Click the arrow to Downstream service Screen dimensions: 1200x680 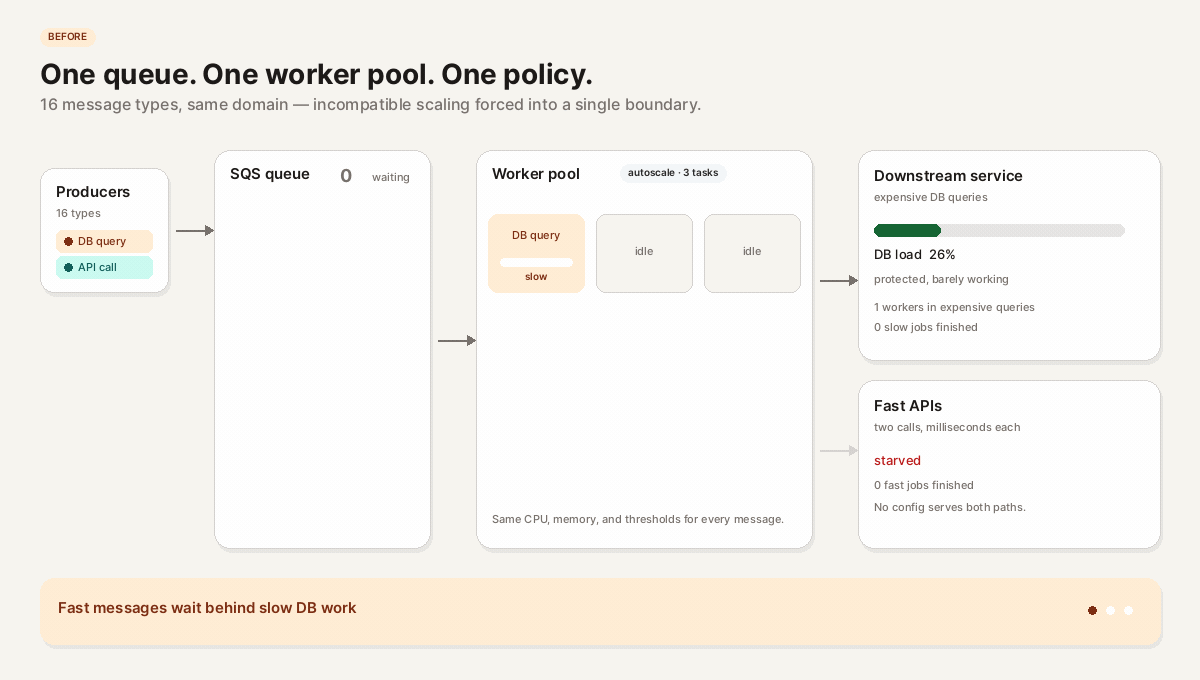(839, 281)
